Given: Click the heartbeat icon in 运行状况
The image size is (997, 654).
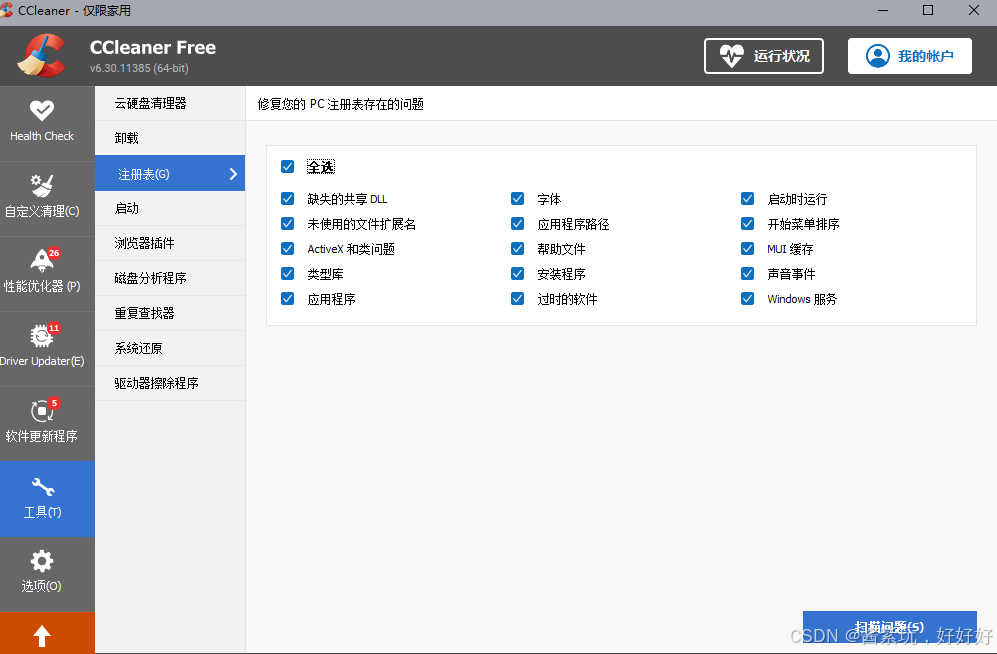Looking at the screenshot, I should pos(731,56).
